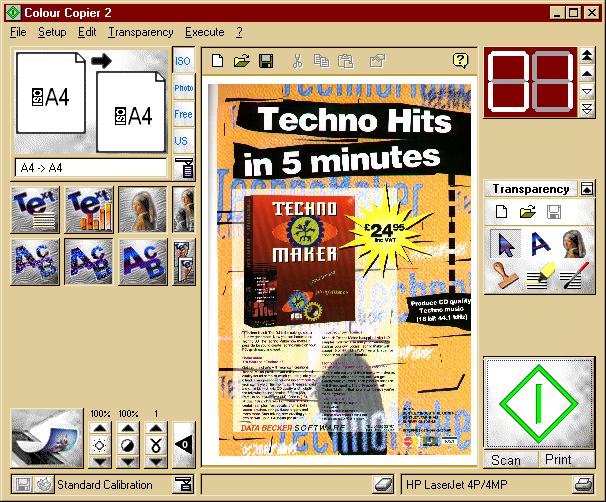Screen dimensions: 606x502
Task: Create new transparency with blank page icon
Action: pyautogui.click(x=501, y=212)
